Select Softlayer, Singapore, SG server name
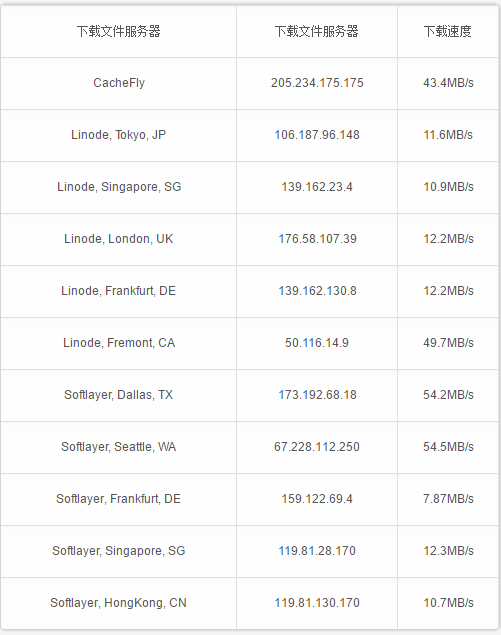 tap(119, 551)
